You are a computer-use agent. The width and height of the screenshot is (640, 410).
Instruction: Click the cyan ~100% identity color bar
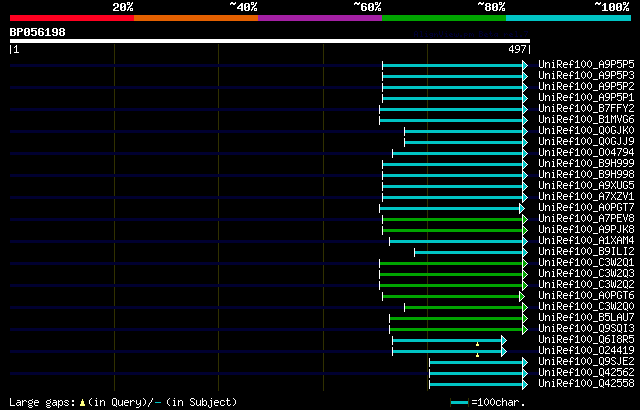569,18
